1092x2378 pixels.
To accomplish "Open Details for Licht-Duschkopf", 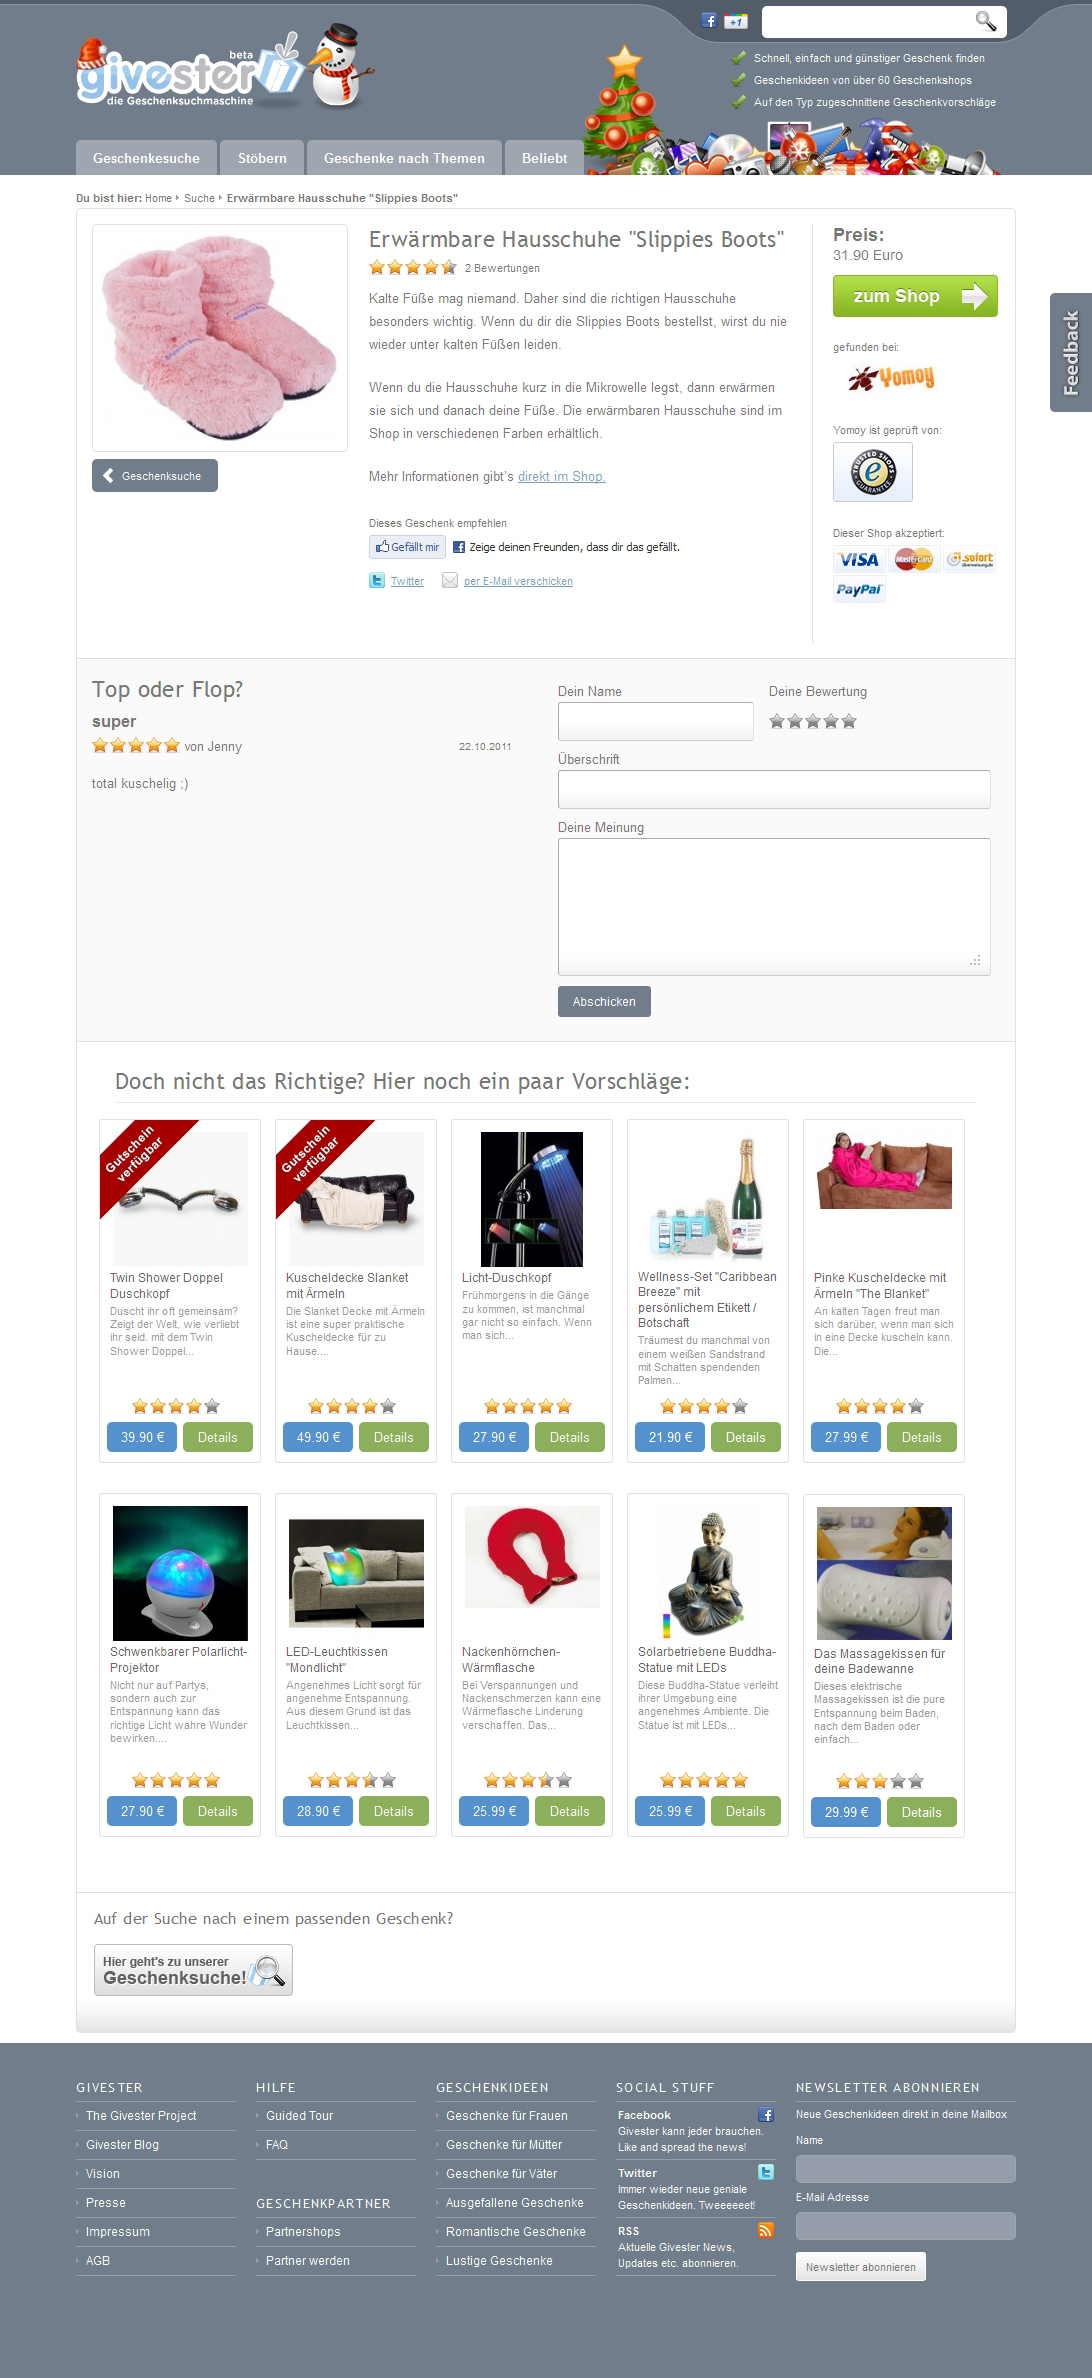I will click(570, 1437).
